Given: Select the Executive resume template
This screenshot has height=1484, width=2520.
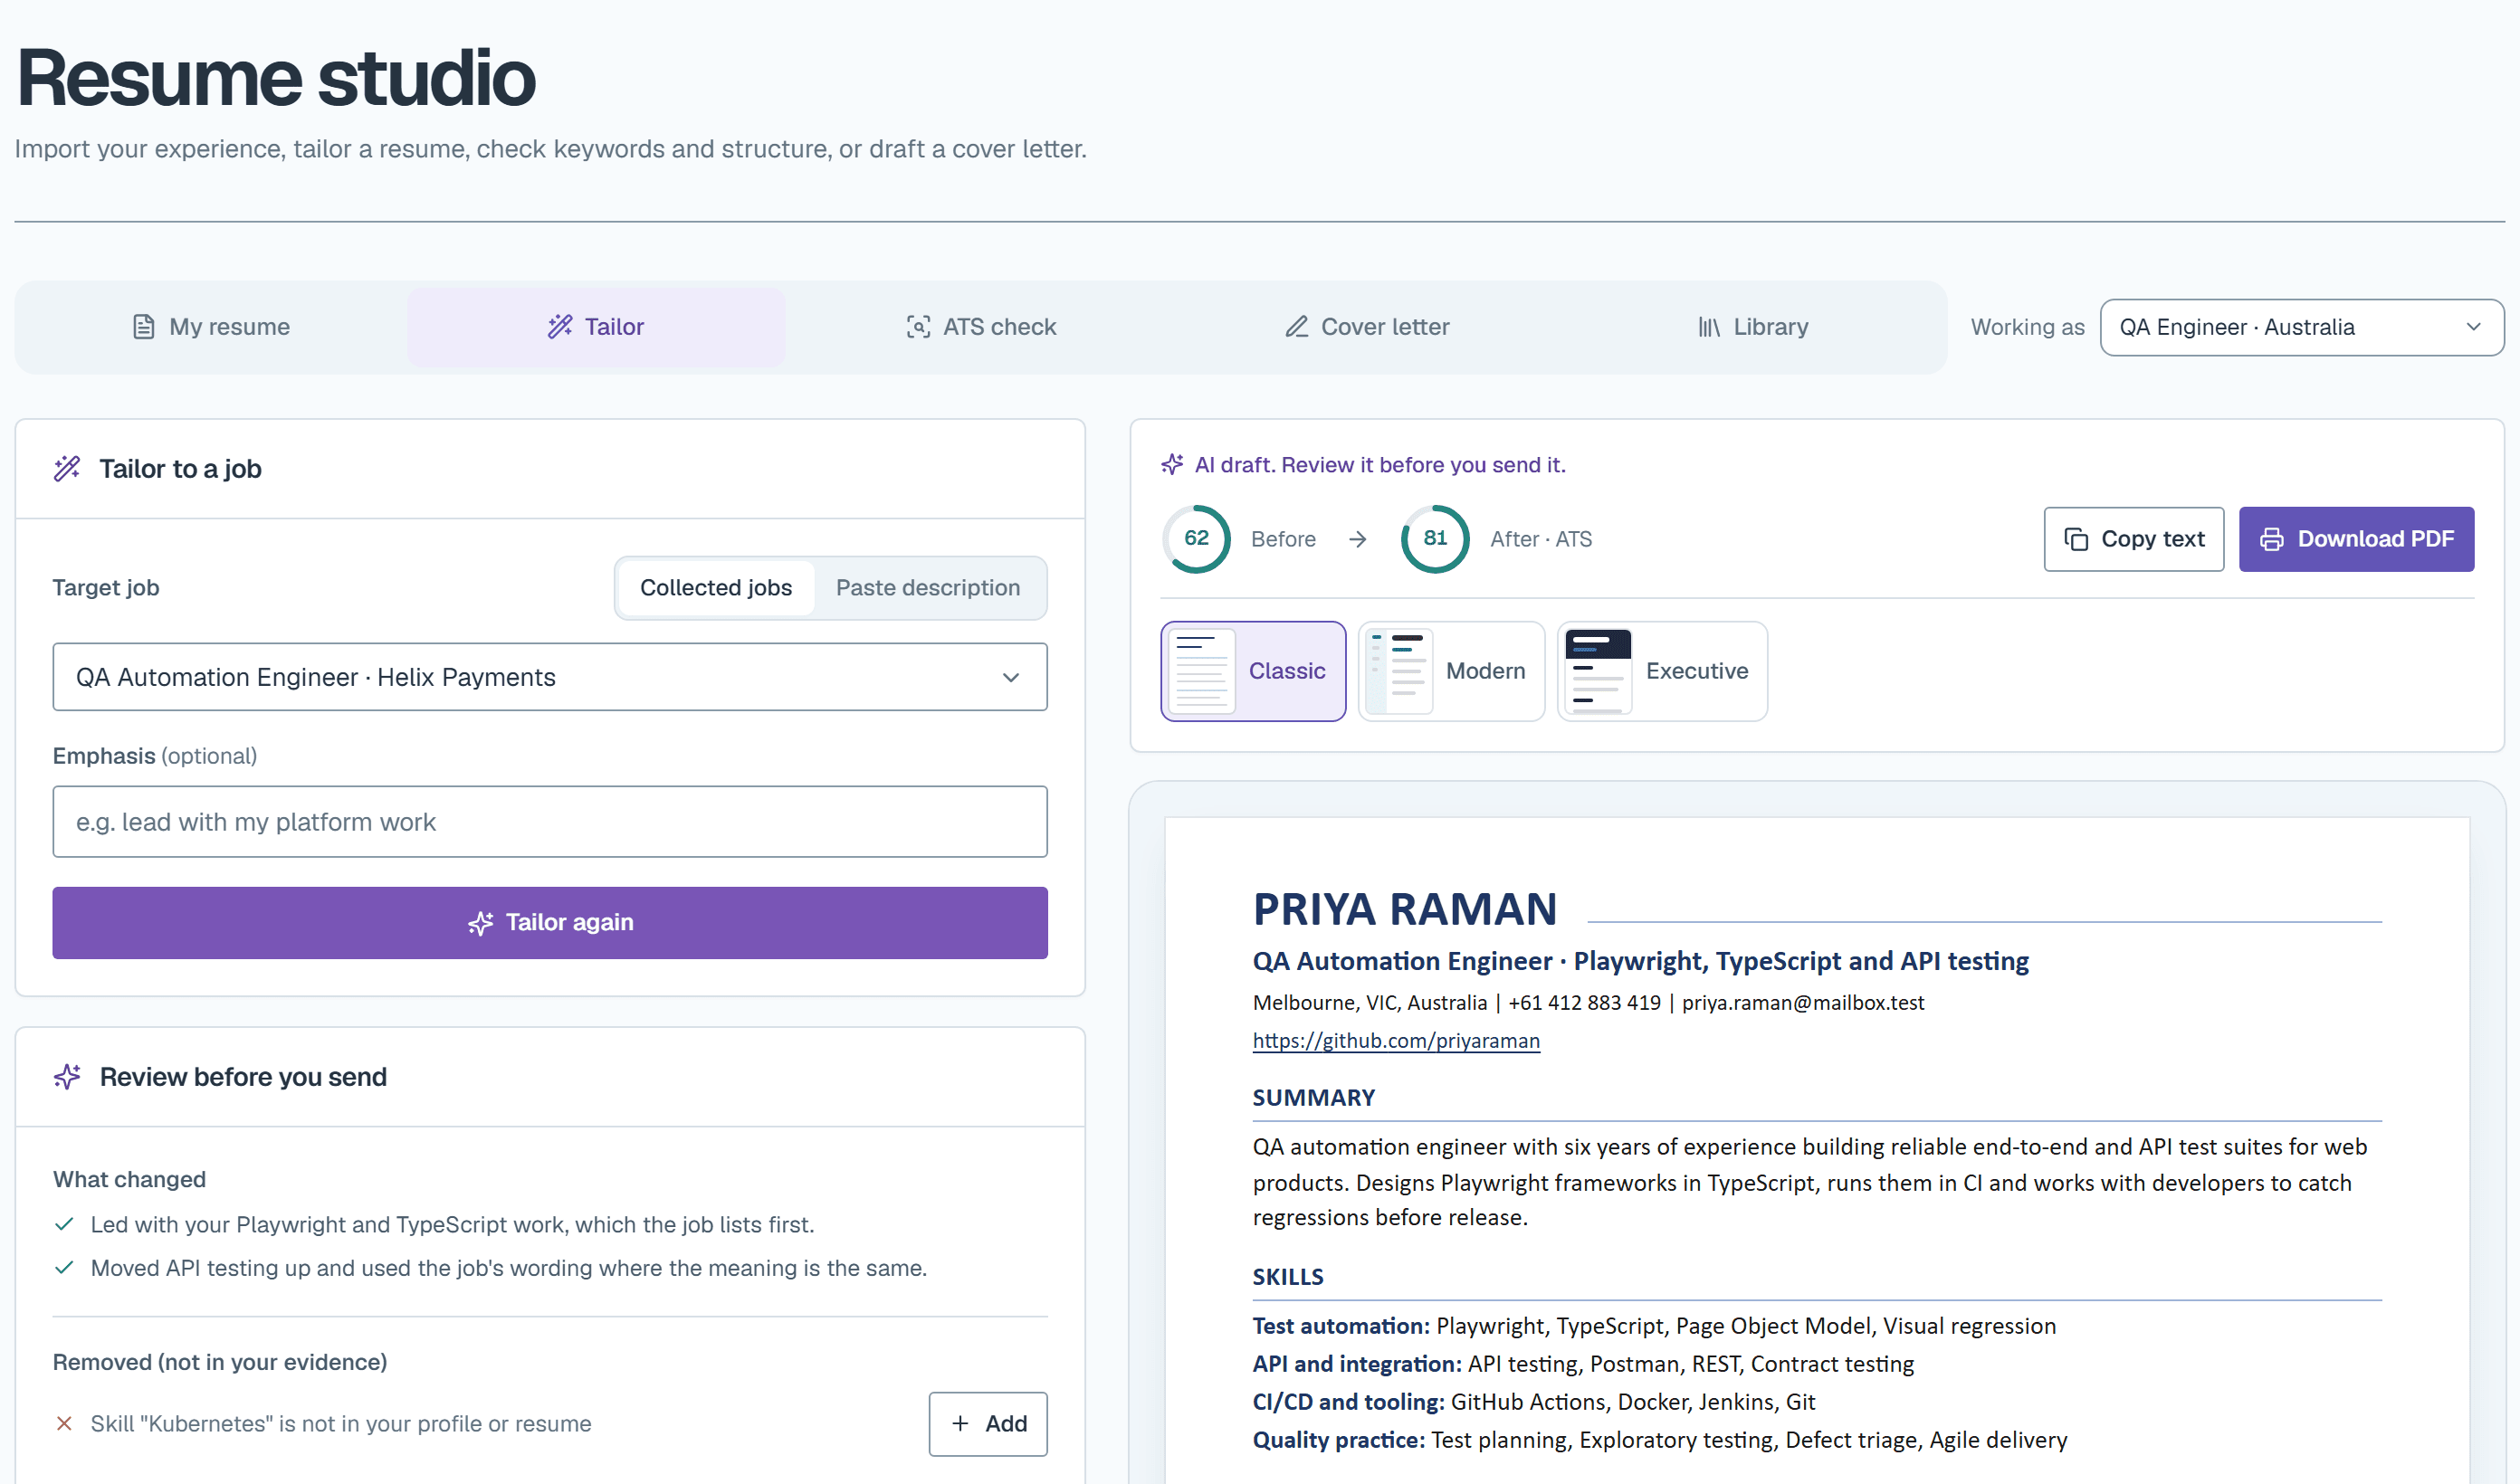Looking at the screenshot, I should (1662, 671).
